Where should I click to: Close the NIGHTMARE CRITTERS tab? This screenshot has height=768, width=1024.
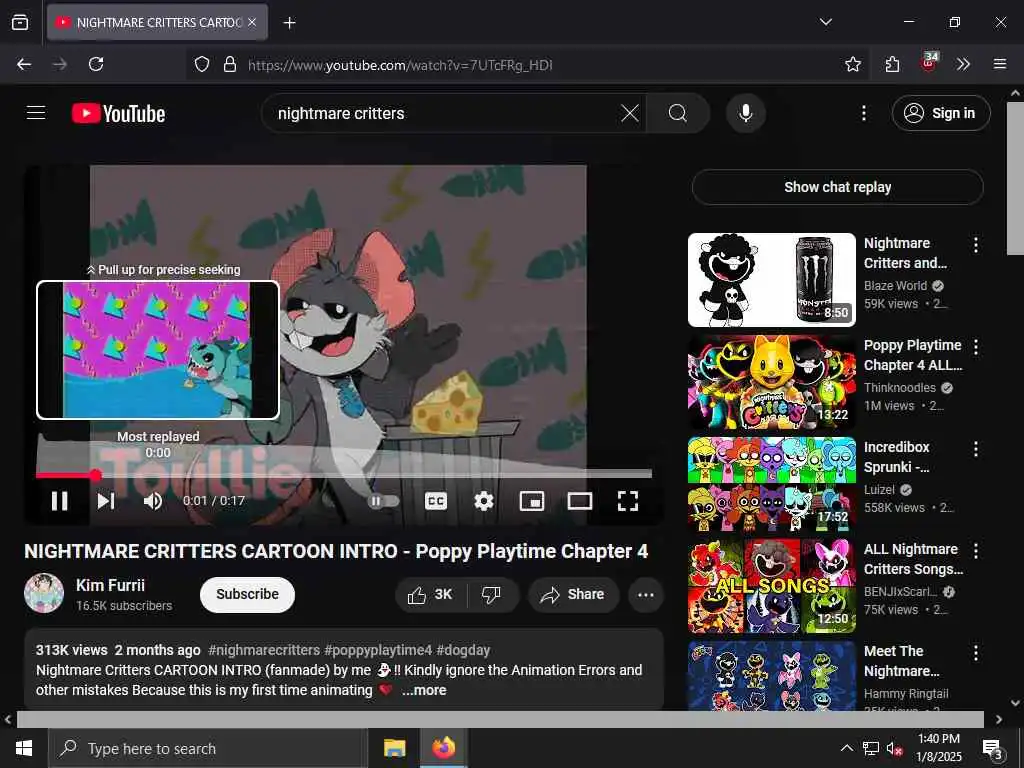click(252, 22)
